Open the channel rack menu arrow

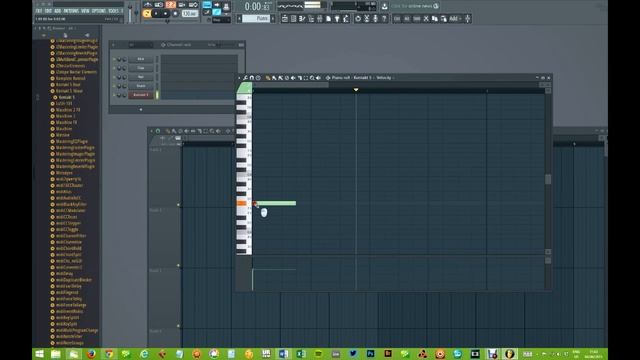point(113,44)
